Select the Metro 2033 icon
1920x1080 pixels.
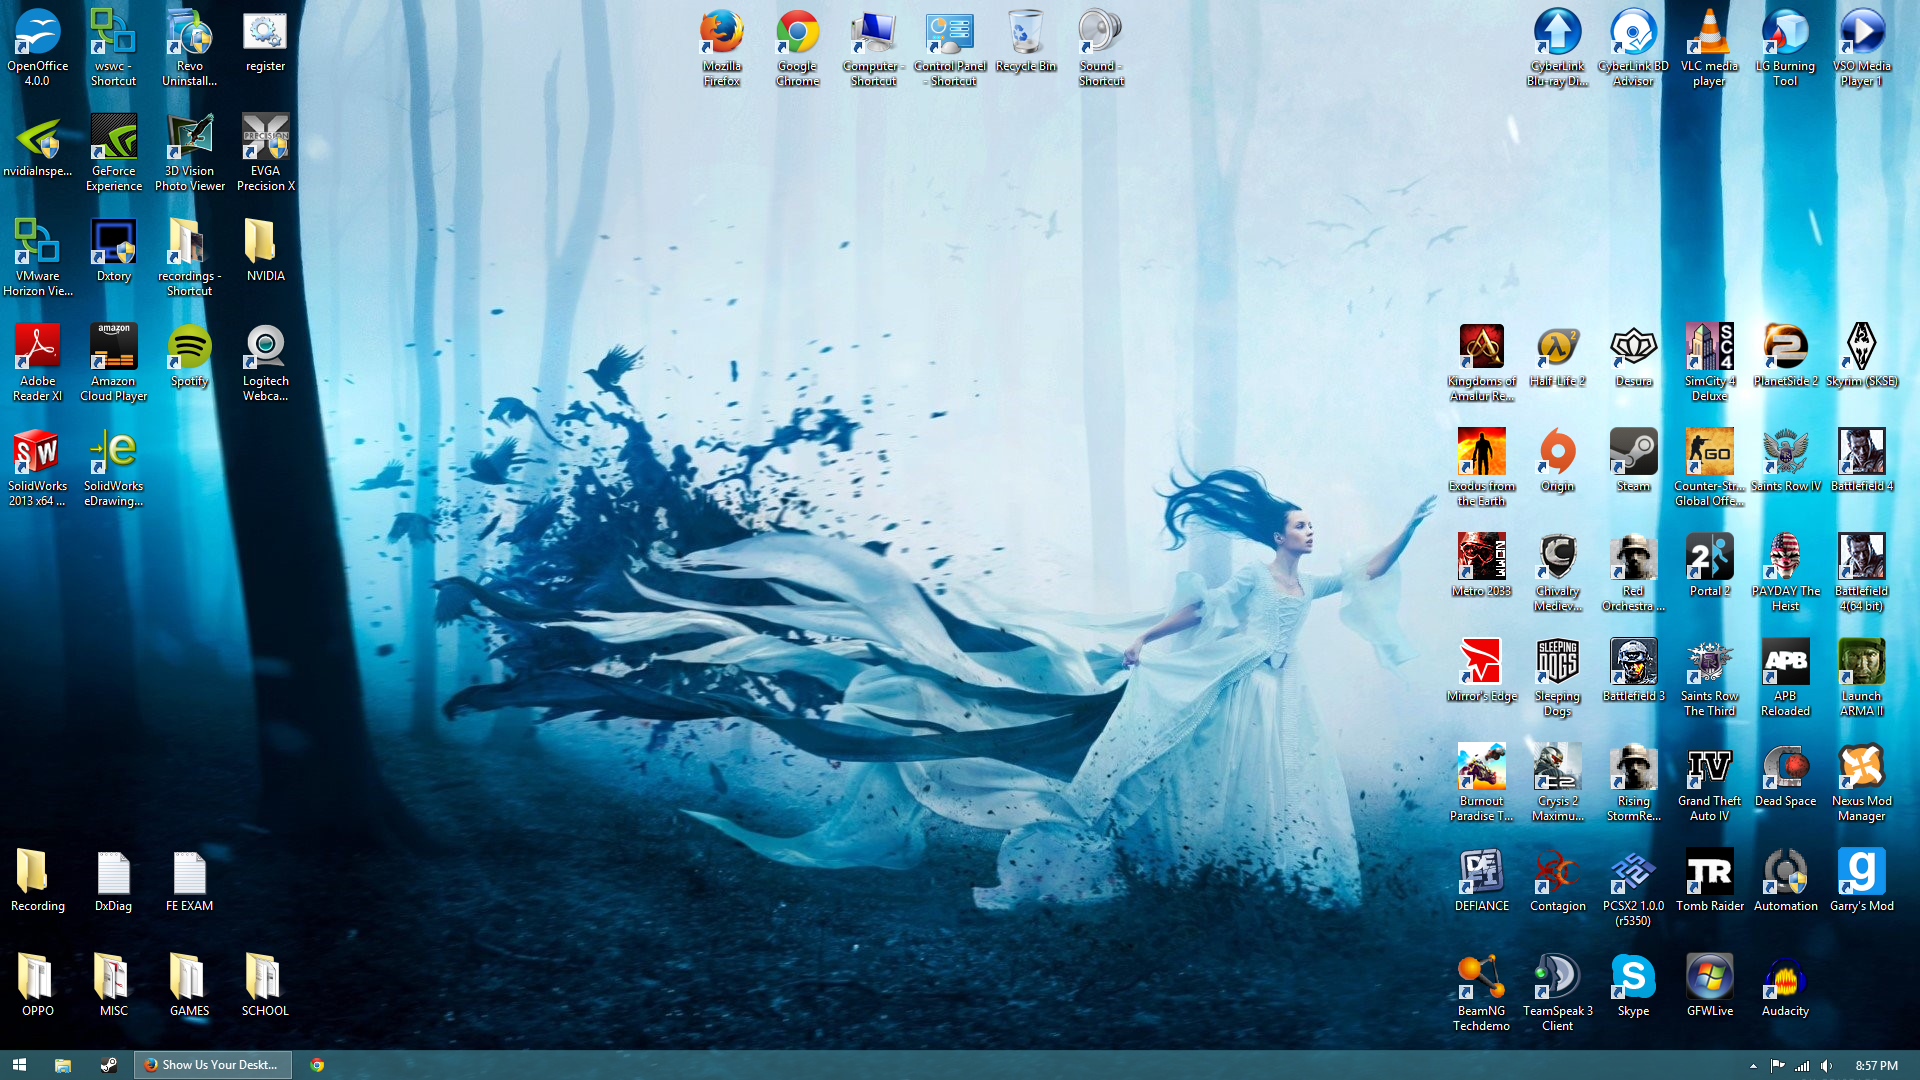[1482, 565]
